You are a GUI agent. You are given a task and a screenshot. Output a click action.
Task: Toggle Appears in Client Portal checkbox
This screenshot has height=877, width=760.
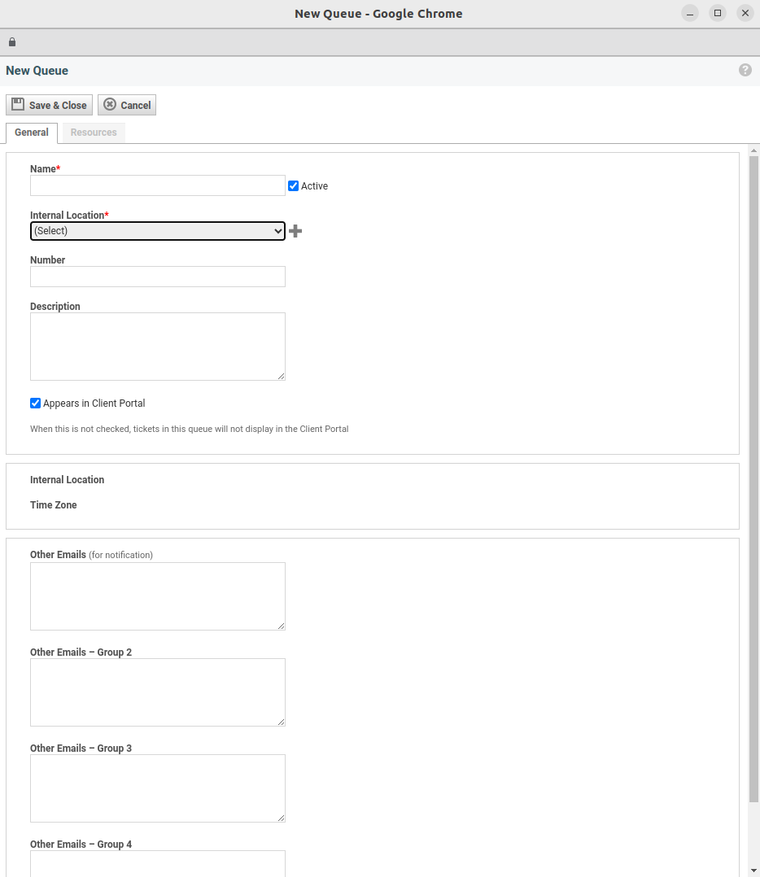click(36, 403)
